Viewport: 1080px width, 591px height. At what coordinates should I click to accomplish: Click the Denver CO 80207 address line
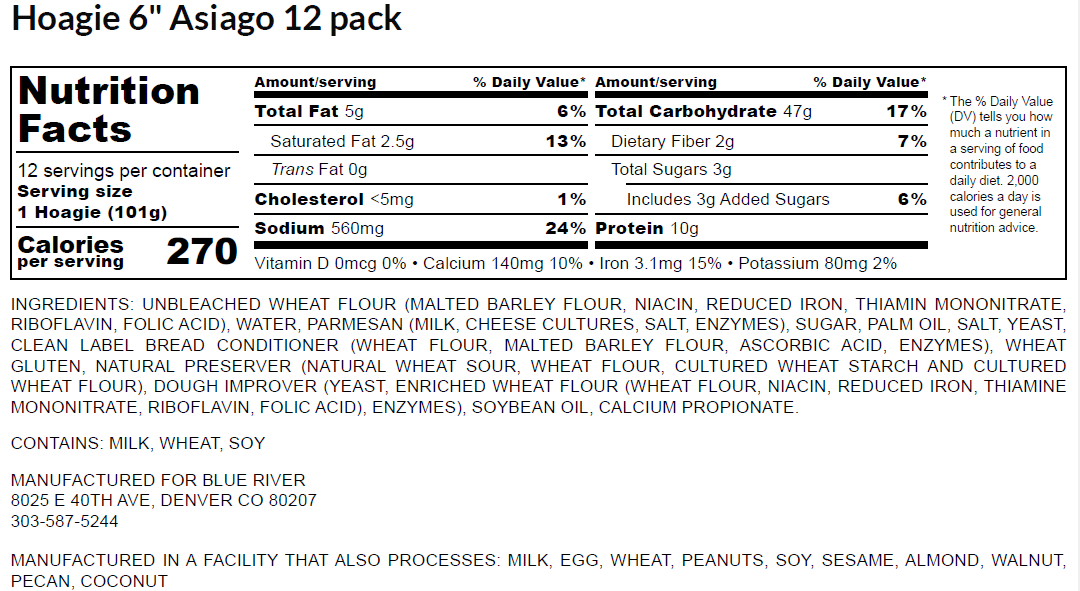click(x=163, y=500)
